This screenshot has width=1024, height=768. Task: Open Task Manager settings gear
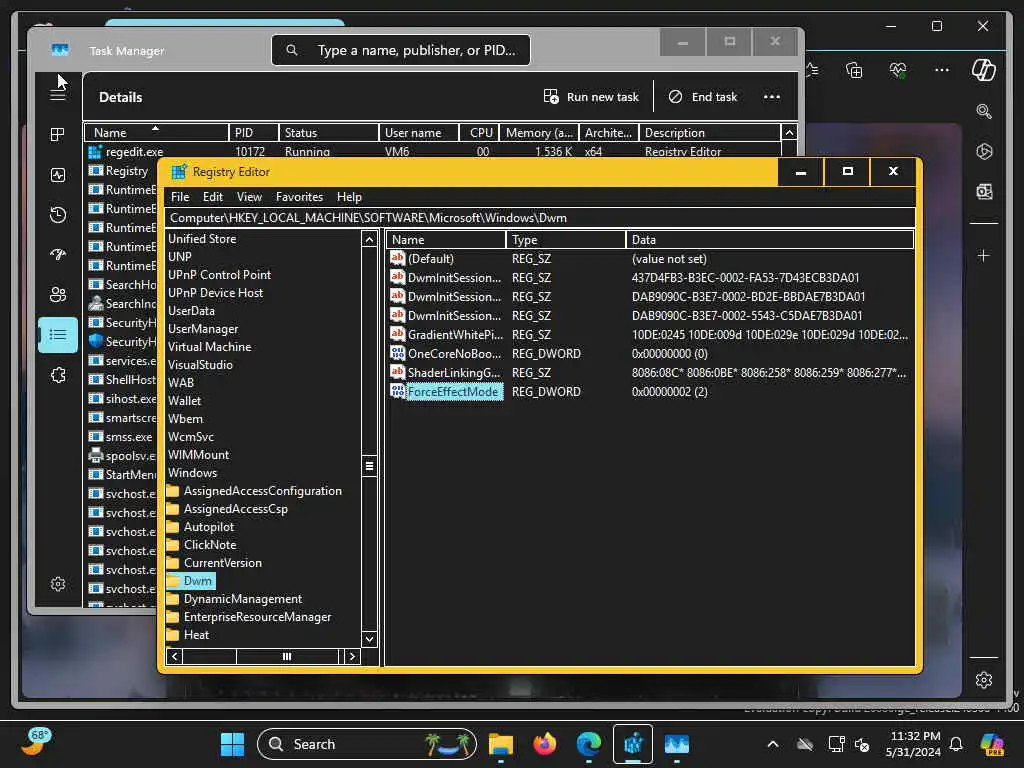pos(57,584)
